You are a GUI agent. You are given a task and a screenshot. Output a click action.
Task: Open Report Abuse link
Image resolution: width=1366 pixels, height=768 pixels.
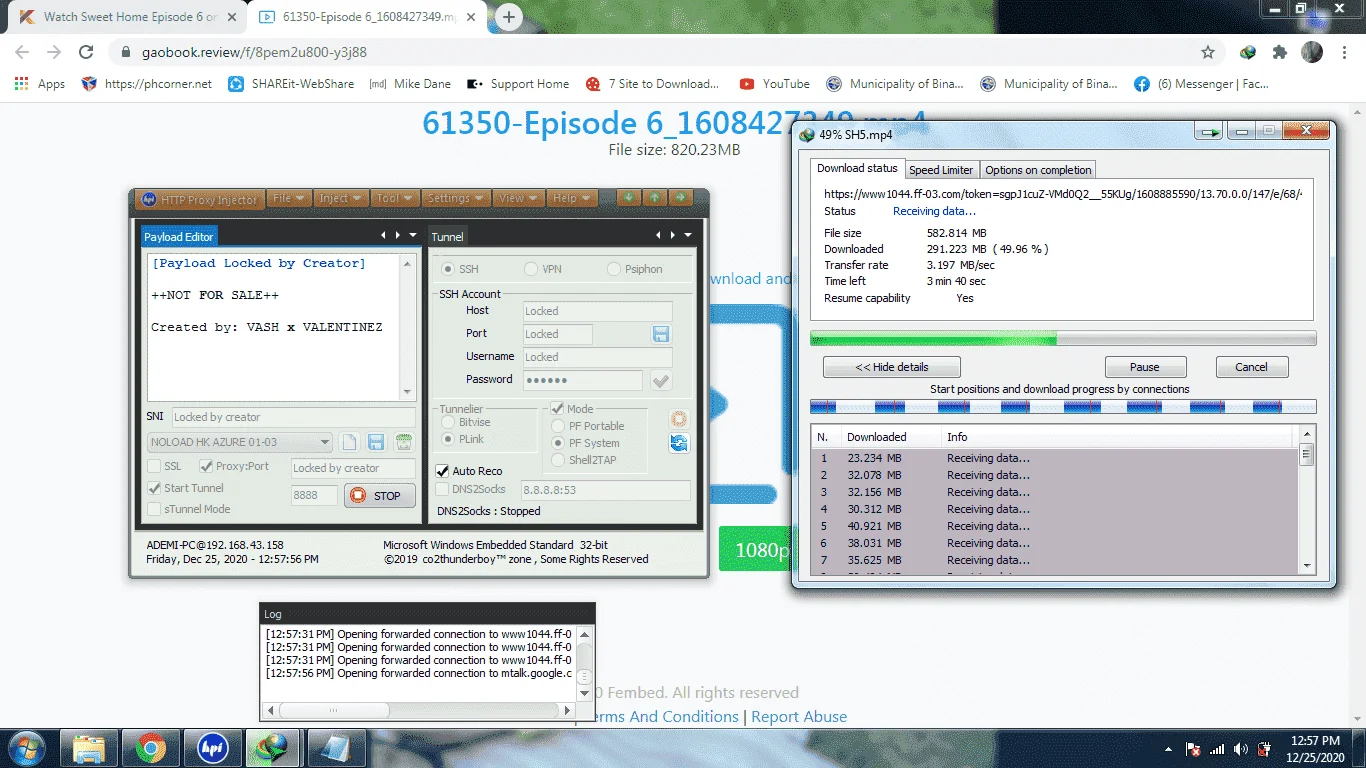pos(799,717)
